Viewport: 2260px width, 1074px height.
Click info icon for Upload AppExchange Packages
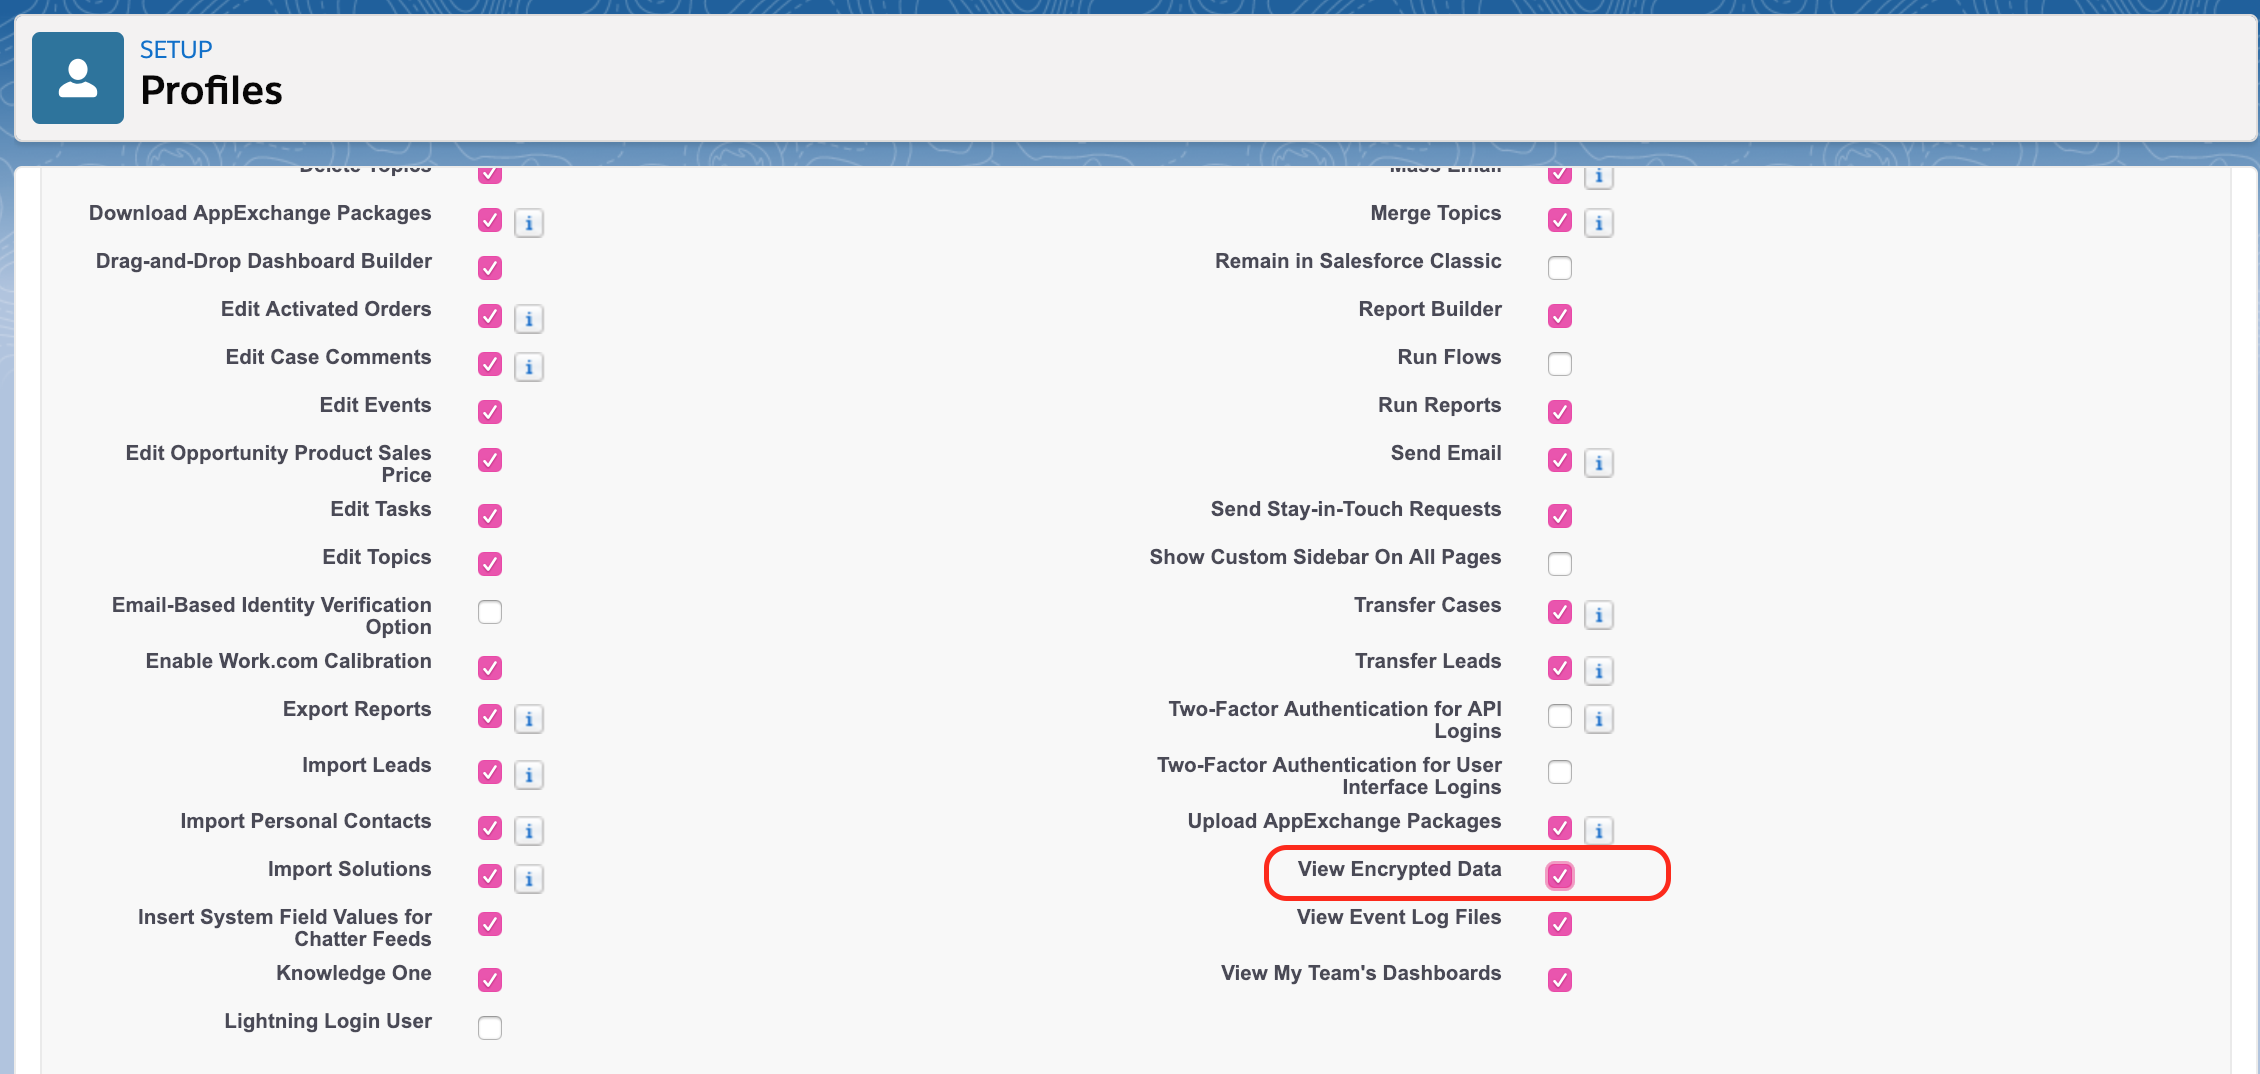[x=1599, y=831]
